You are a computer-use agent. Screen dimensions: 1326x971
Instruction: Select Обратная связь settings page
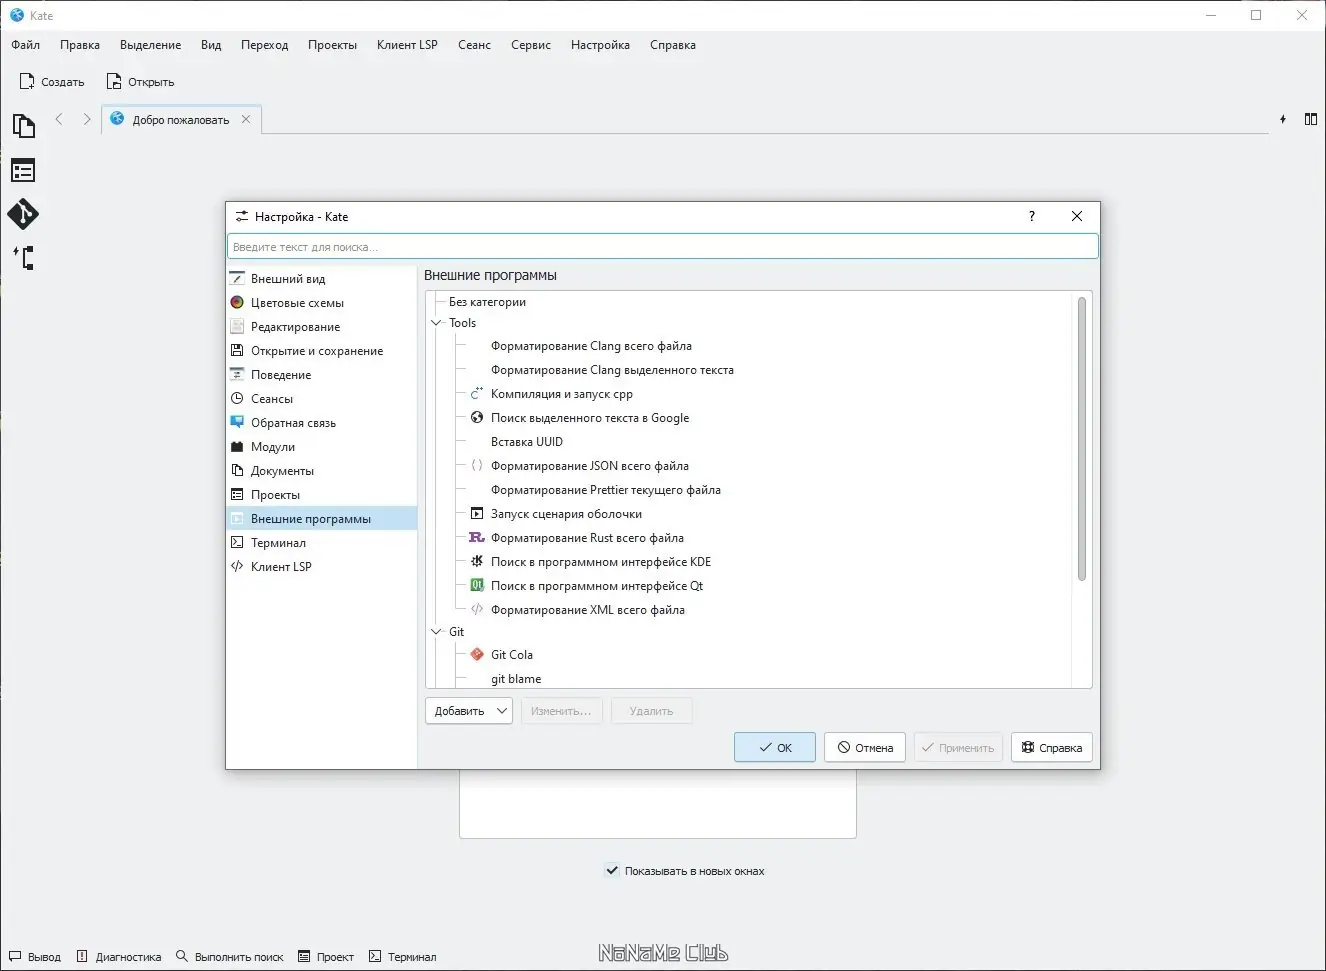tap(321, 423)
